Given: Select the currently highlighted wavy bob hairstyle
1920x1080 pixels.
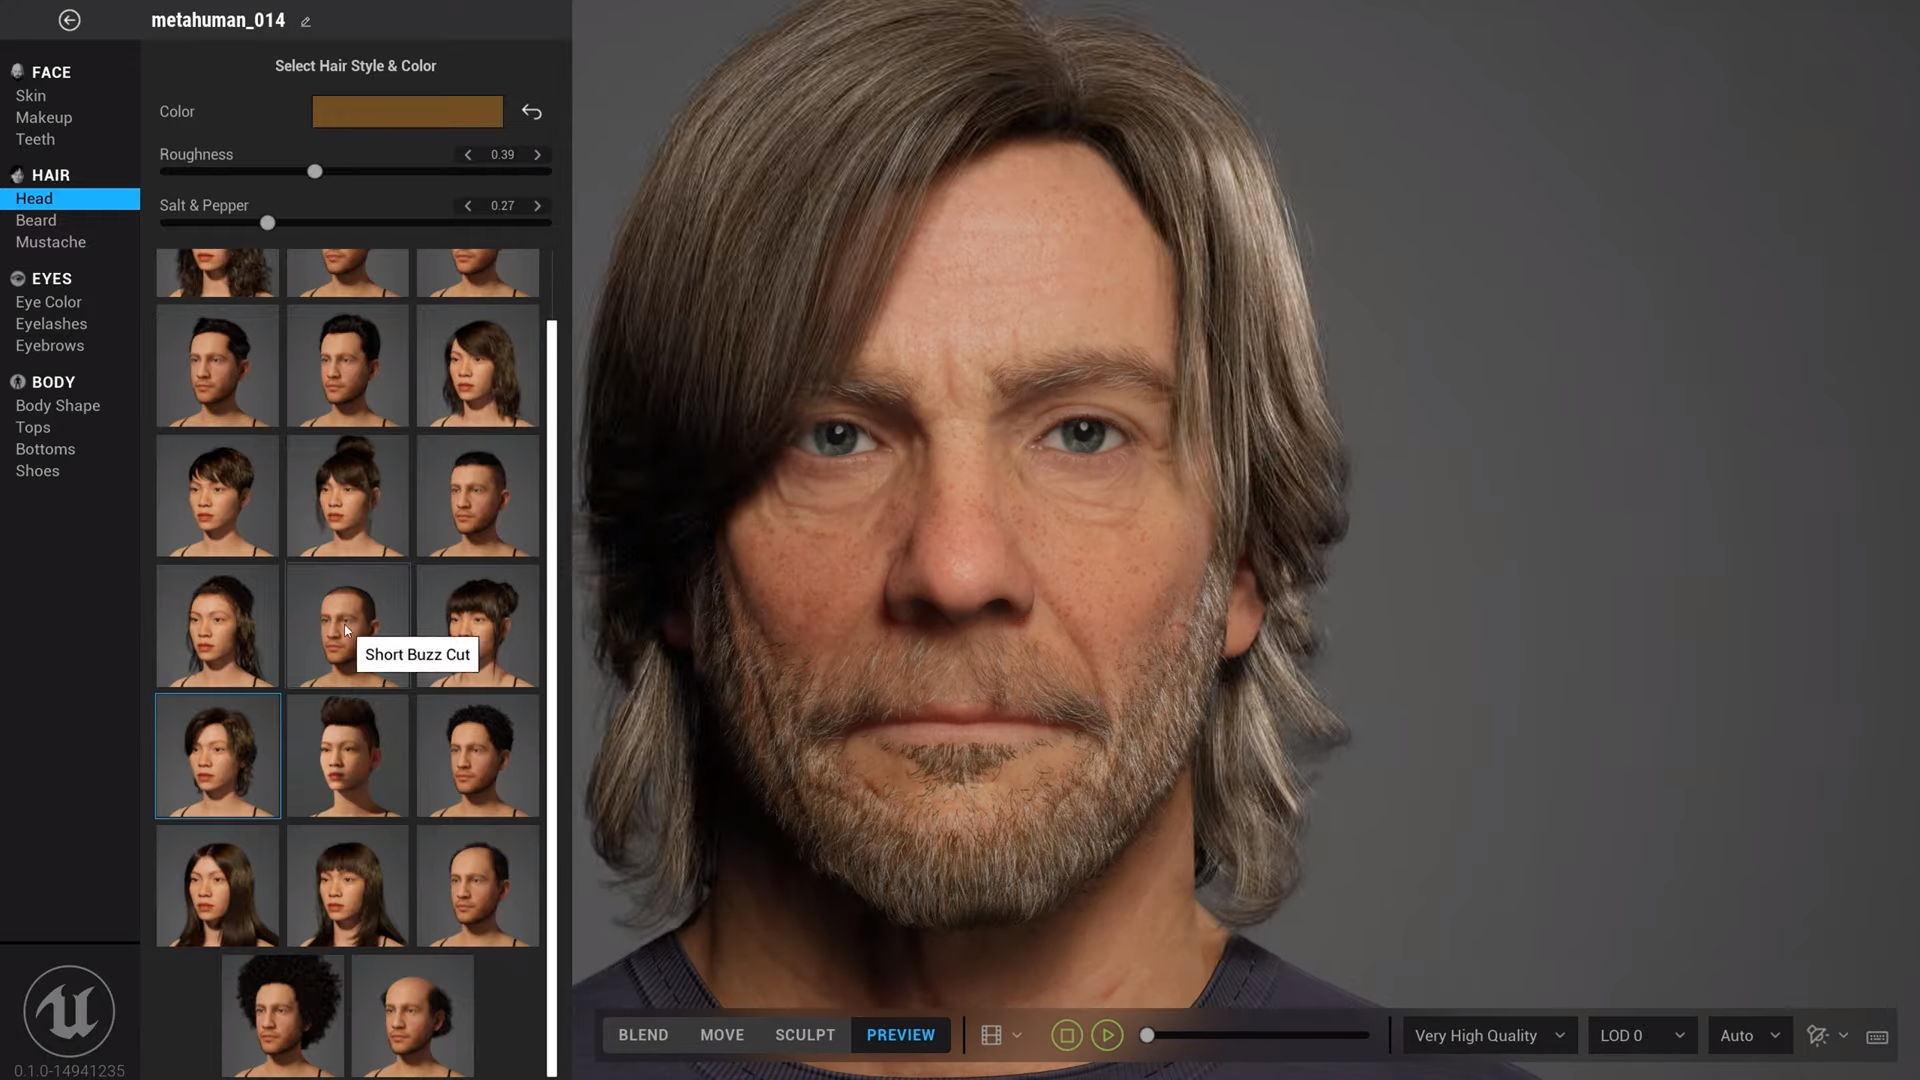Looking at the screenshot, I should (218, 756).
